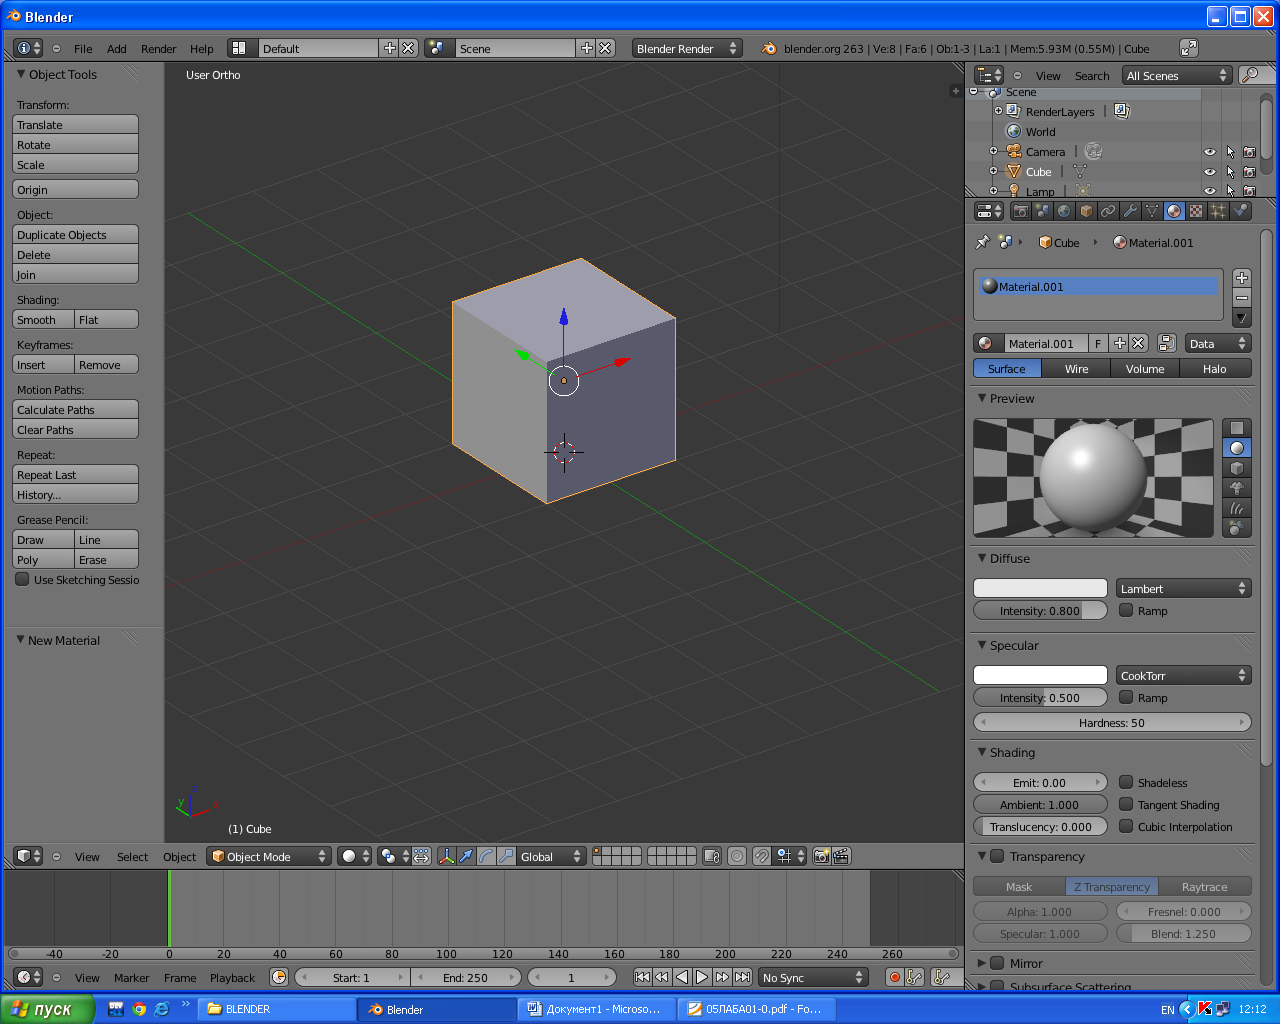
Task: Open the Physics properties tab
Action: point(1240,211)
